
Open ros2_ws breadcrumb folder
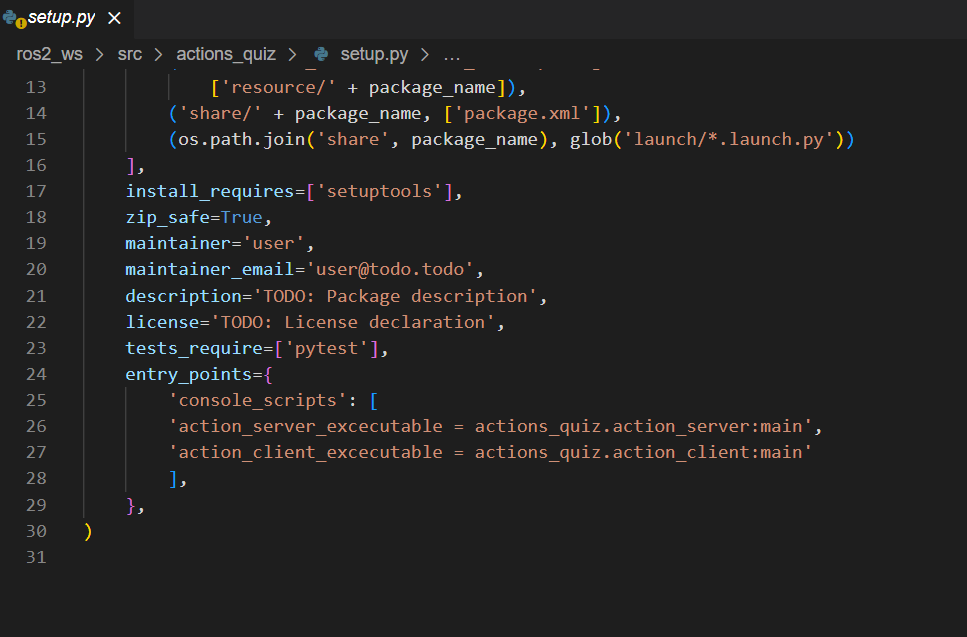(x=49, y=54)
